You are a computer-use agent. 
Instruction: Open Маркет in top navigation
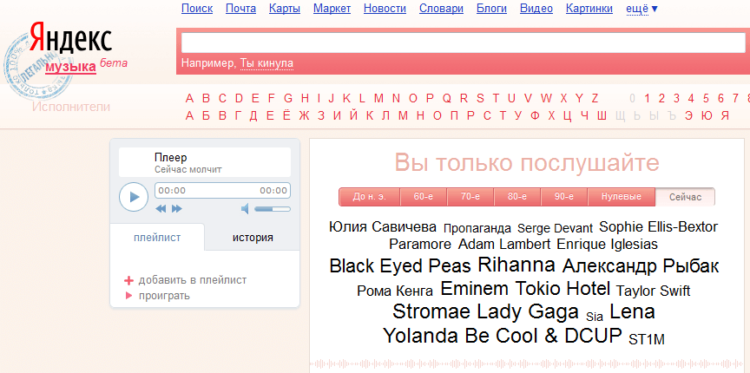tap(332, 9)
